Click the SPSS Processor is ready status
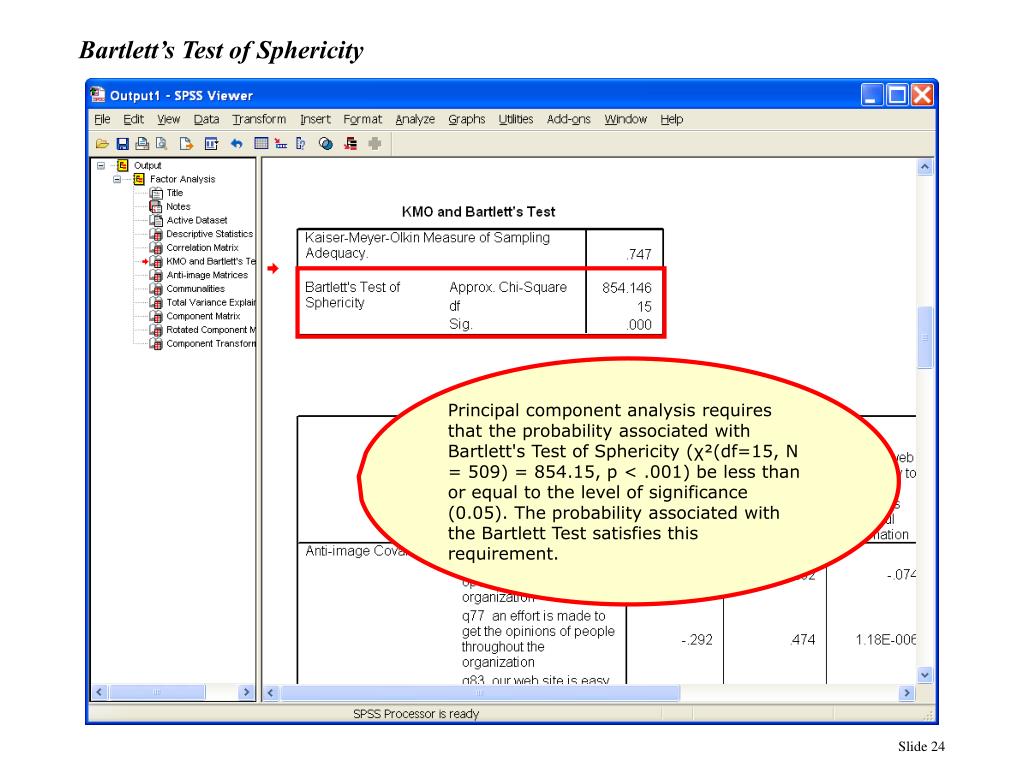This screenshot has width=1024, height=768. (x=416, y=714)
